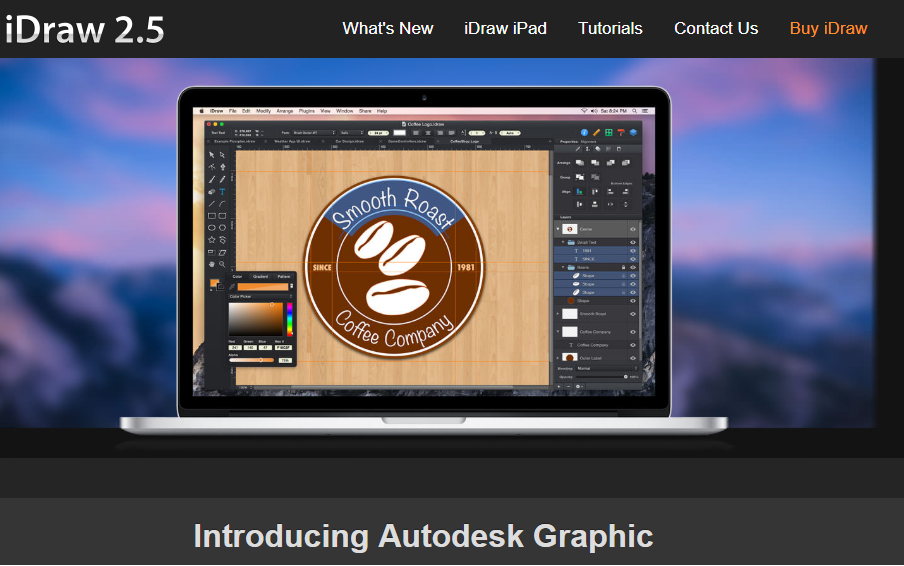
Task: Select the Polygon tool
Action: coord(223,228)
